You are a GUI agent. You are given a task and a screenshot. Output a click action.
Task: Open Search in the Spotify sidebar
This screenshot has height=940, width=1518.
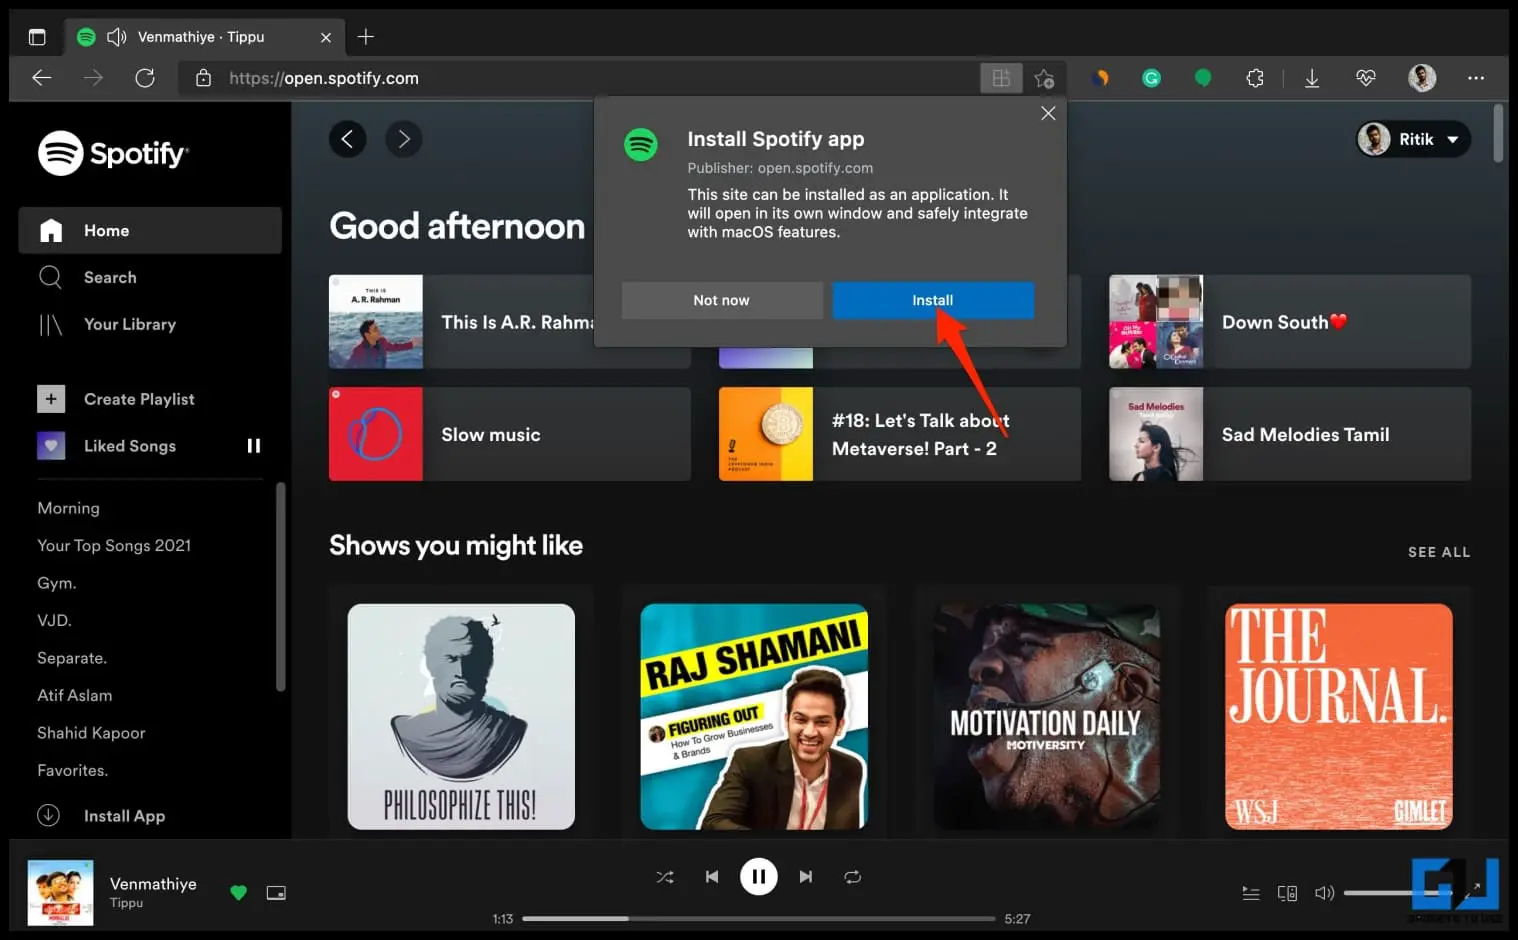point(150,277)
